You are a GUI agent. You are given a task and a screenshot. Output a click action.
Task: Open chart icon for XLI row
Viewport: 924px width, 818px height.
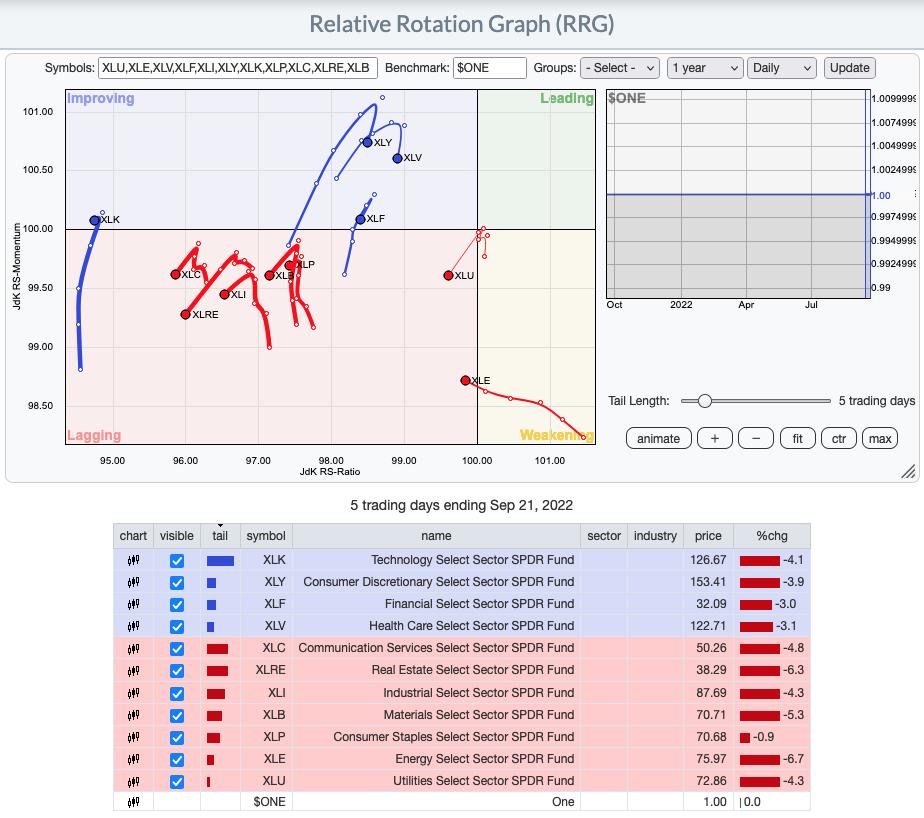[x=134, y=693]
